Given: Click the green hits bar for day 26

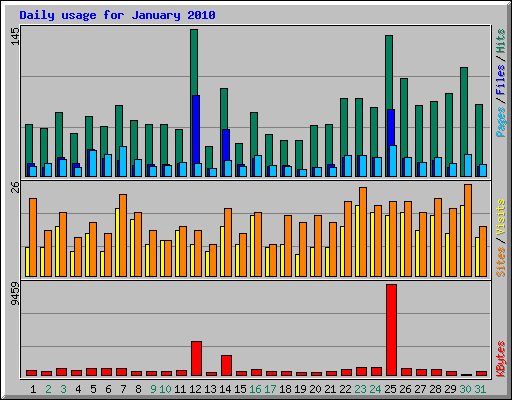Looking at the screenshot, I should (404, 118).
